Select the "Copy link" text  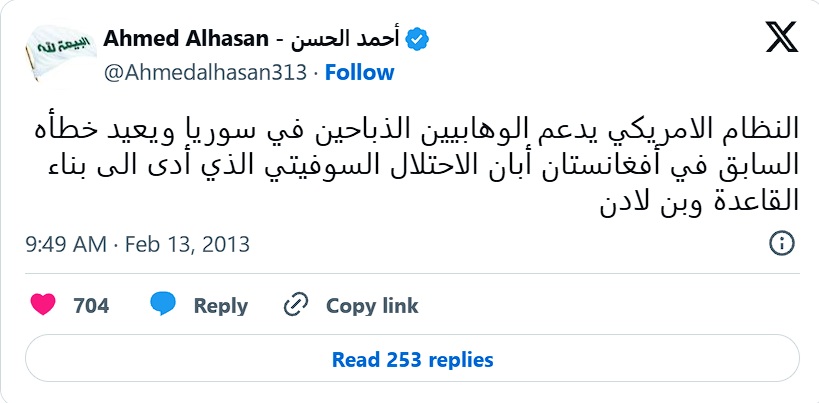point(372,305)
